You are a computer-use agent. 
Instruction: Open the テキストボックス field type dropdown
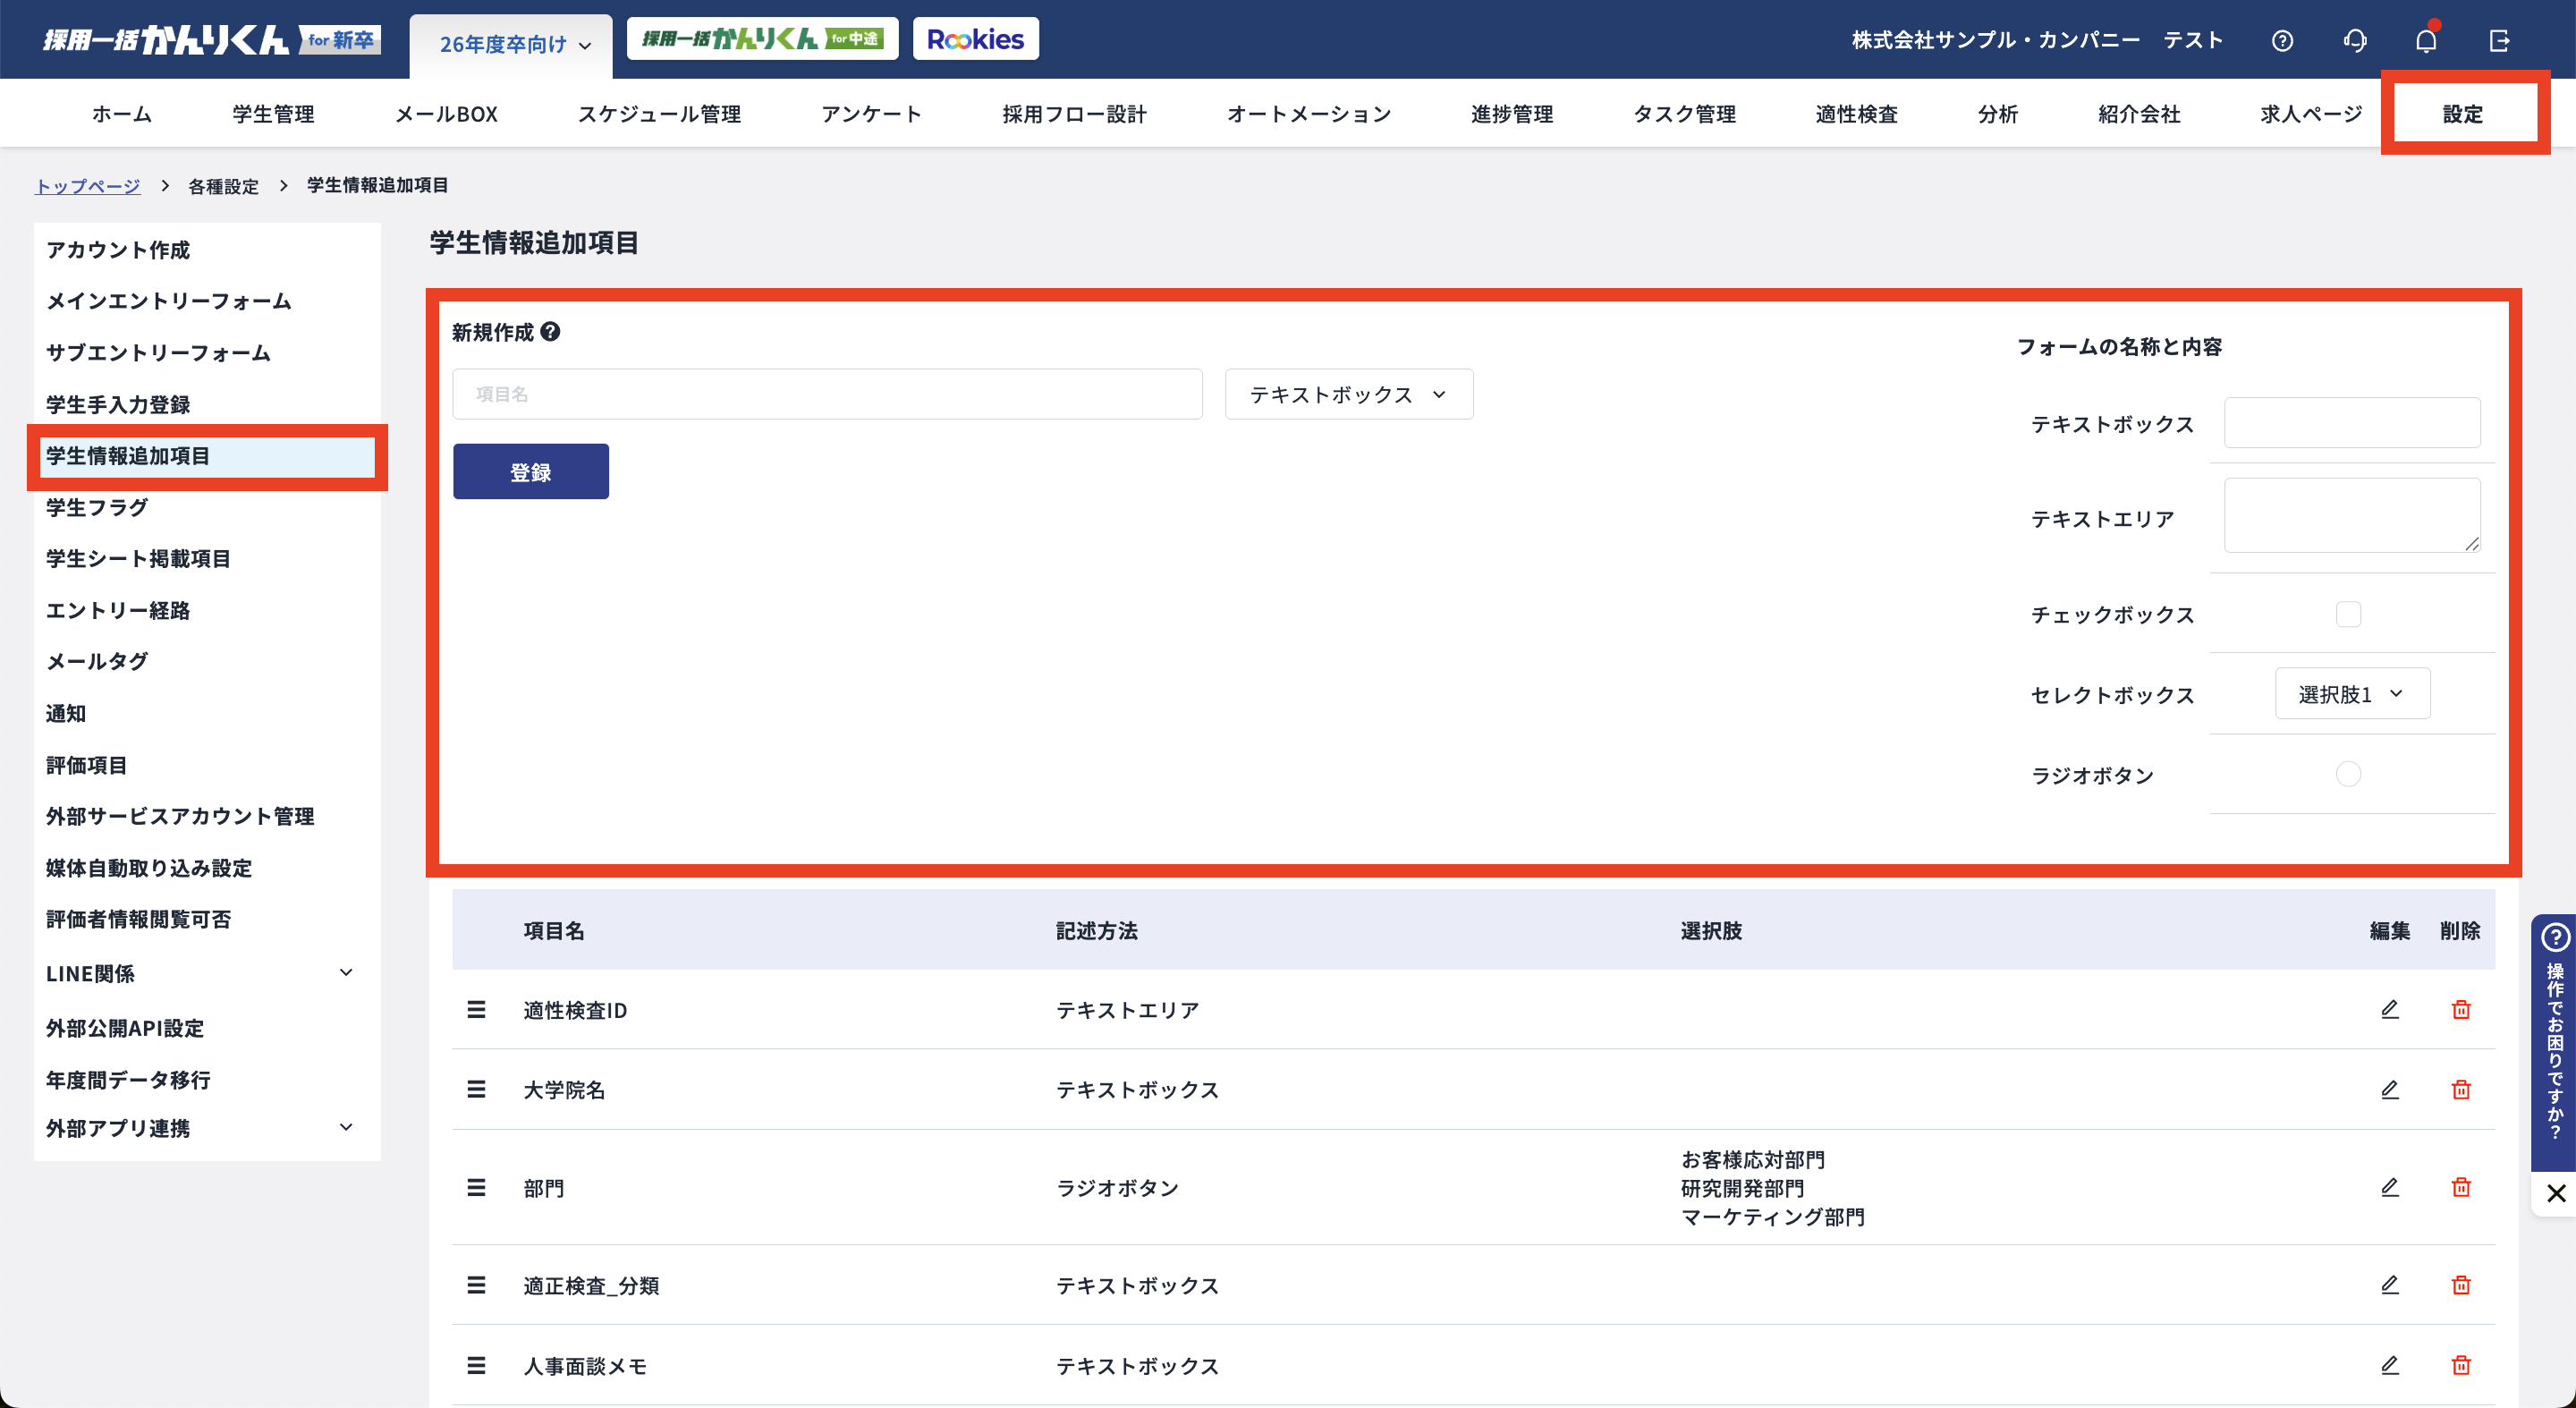[1348, 394]
